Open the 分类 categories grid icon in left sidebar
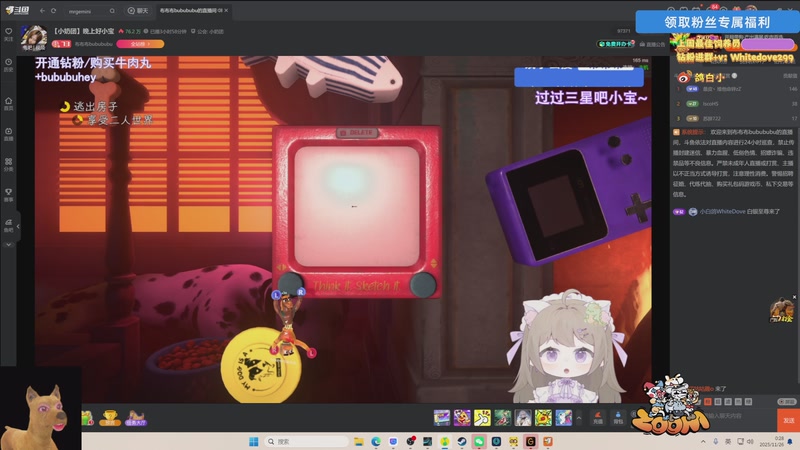The height and width of the screenshot is (450, 800). [9, 164]
